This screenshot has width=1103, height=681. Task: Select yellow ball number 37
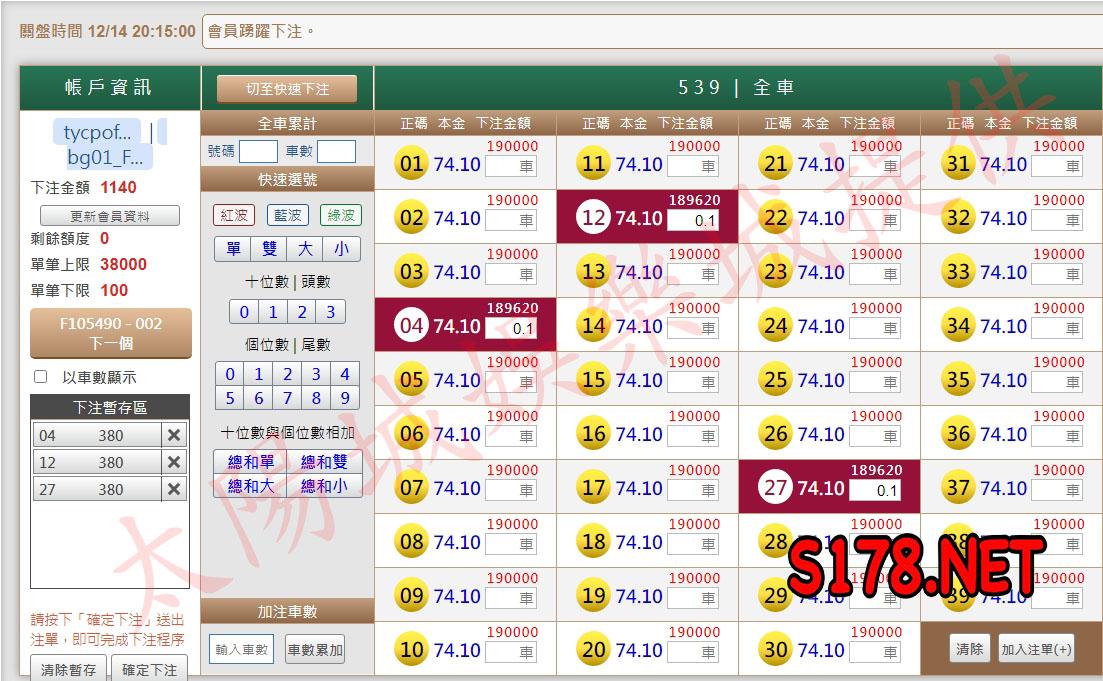(x=958, y=488)
